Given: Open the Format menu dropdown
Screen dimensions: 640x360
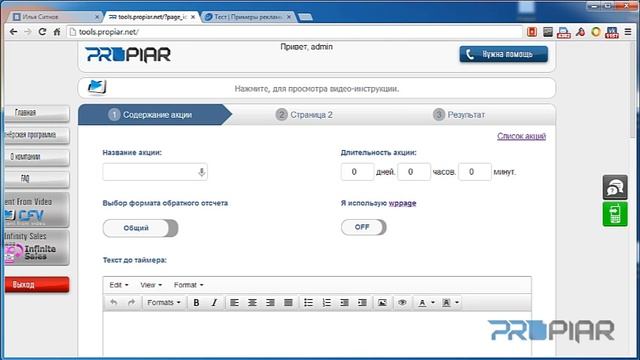Looking at the screenshot, I should (x=189, y=285).
